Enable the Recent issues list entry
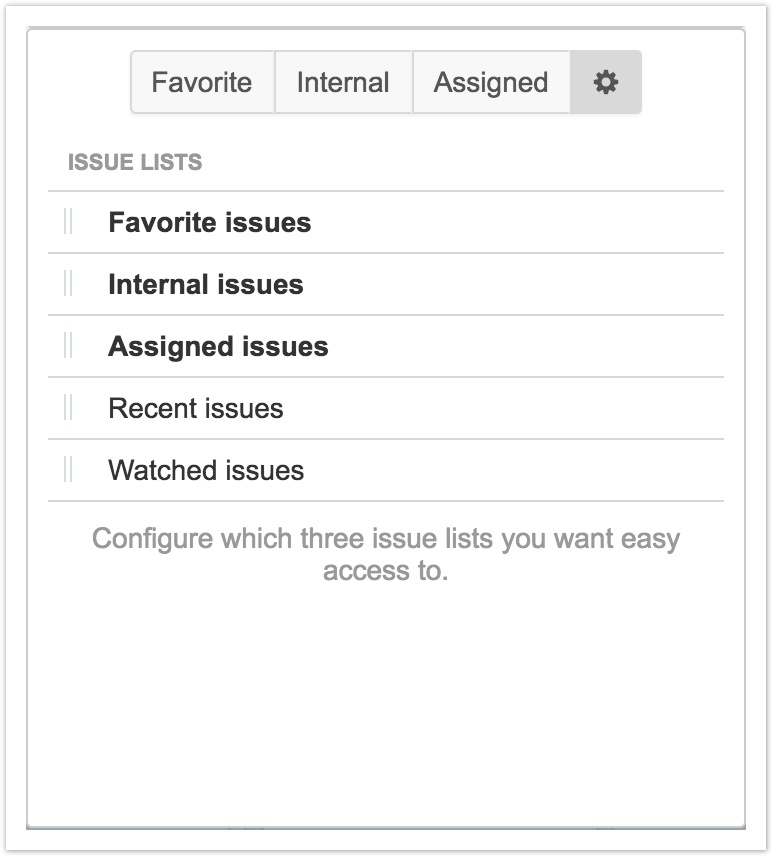The width and height of the screenshot is (772, 856). click(x=196, y=408)
